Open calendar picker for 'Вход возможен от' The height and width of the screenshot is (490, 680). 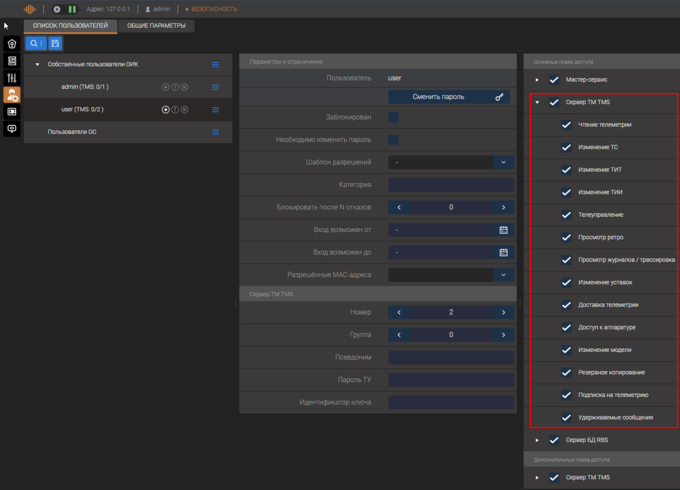(503, 230)
